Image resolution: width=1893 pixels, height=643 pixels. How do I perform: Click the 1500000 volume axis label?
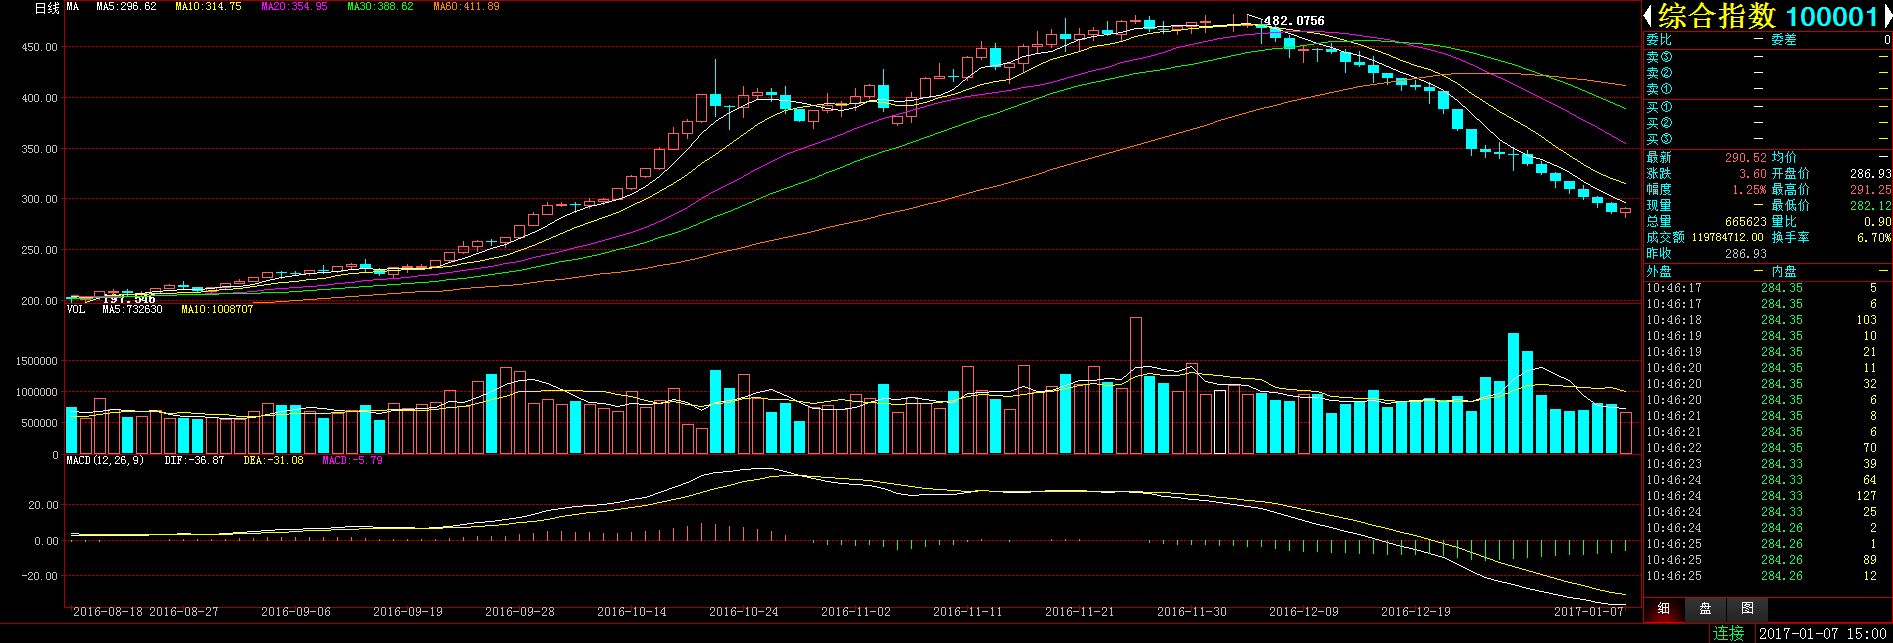[x=36, y=361]
